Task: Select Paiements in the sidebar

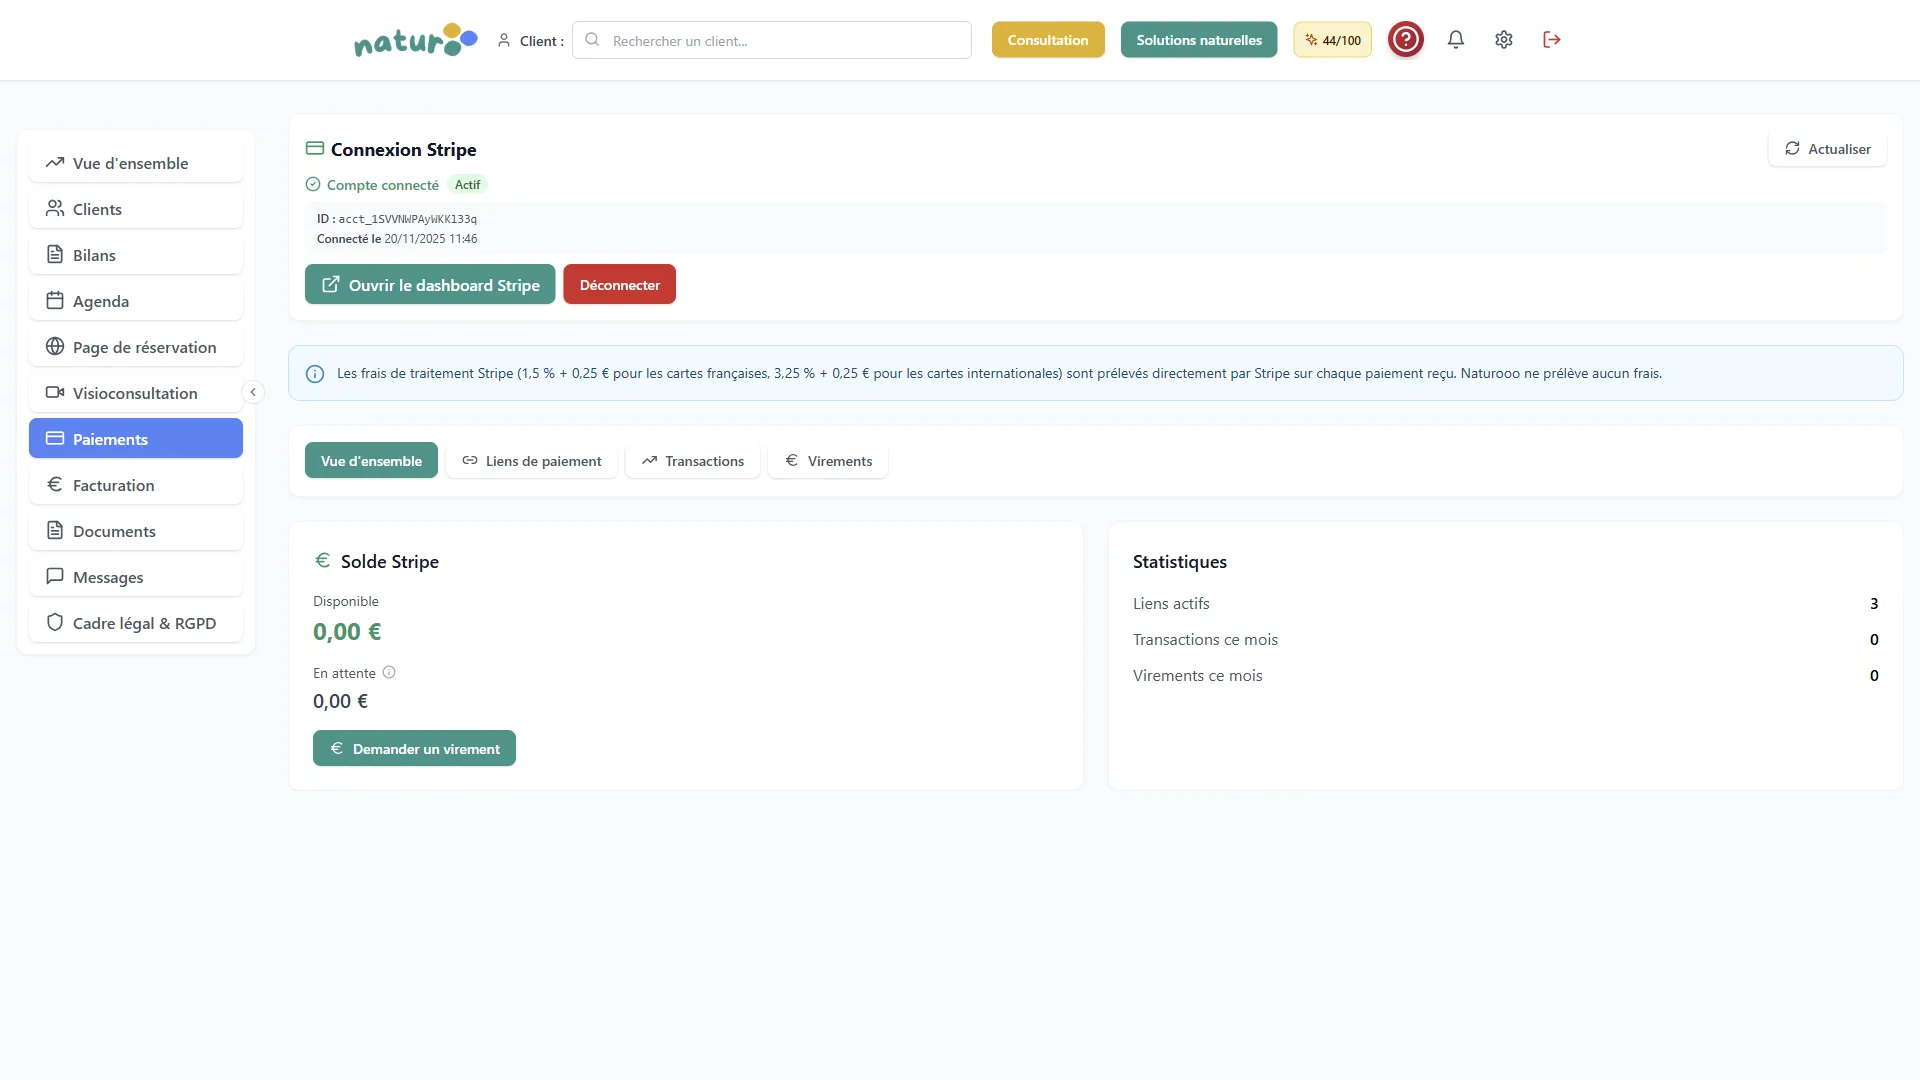Action: coord(136,439)
